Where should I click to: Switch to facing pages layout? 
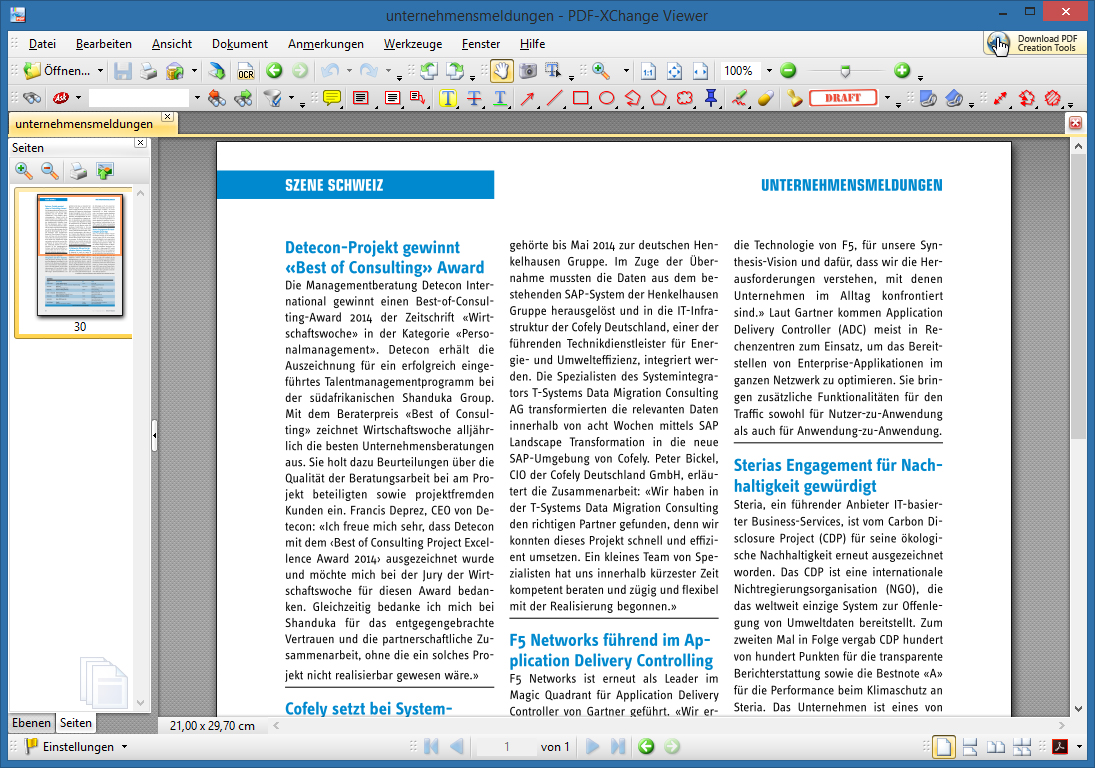pyautogui.click(x=996, y=746)
